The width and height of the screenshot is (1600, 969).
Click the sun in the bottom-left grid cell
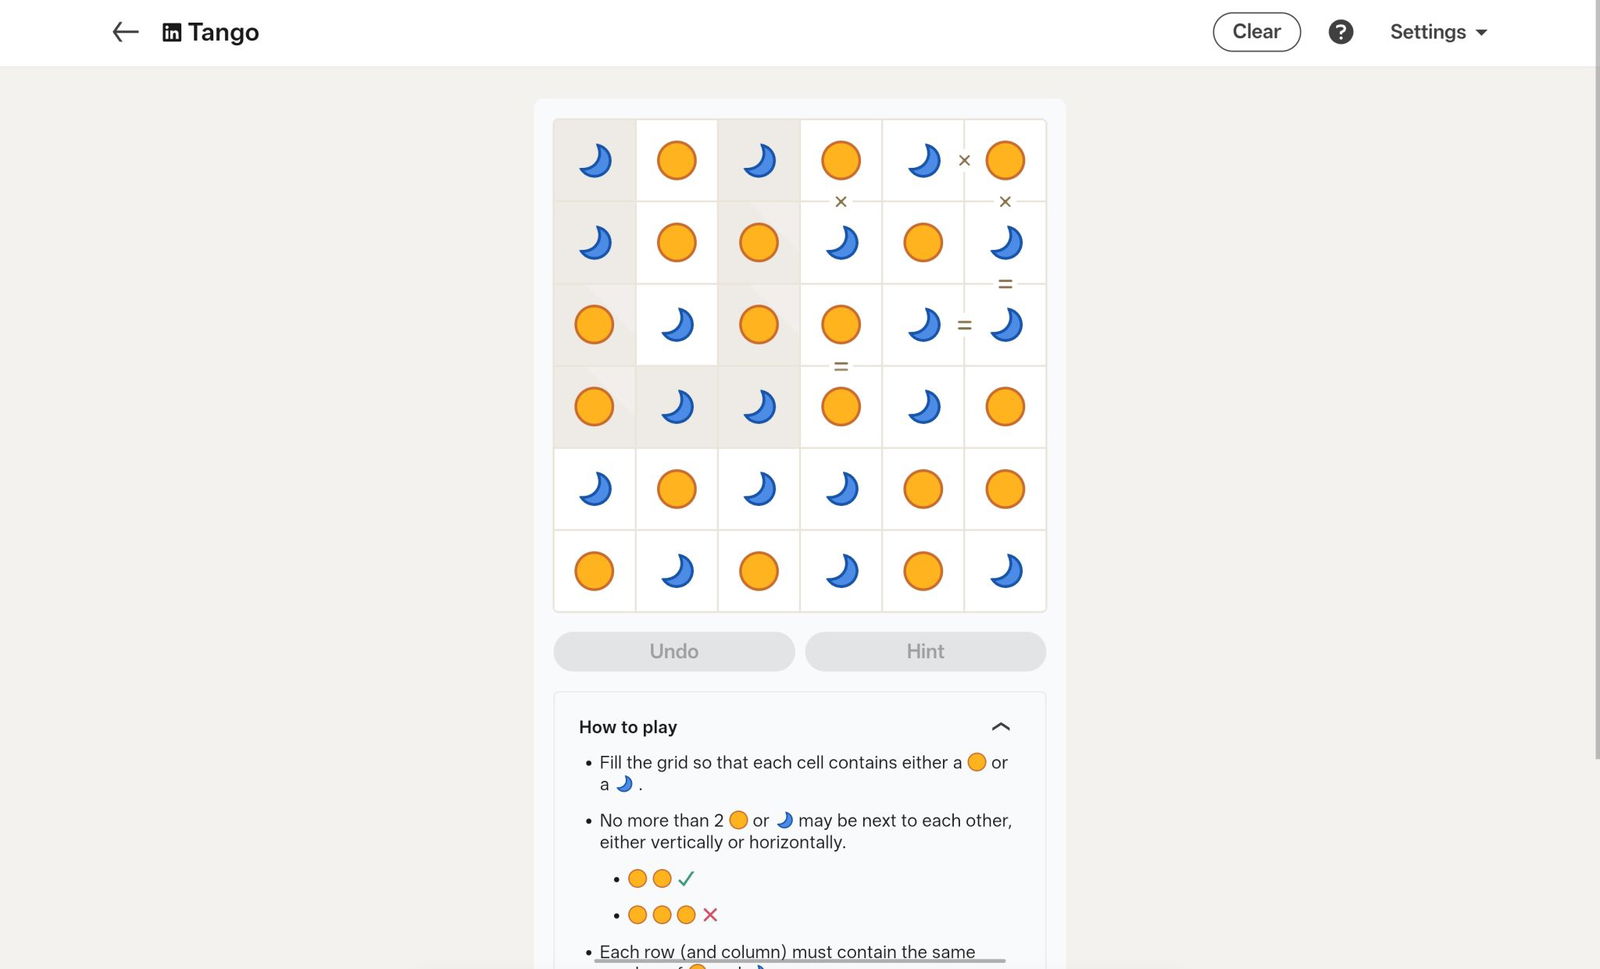click(595, 571)
